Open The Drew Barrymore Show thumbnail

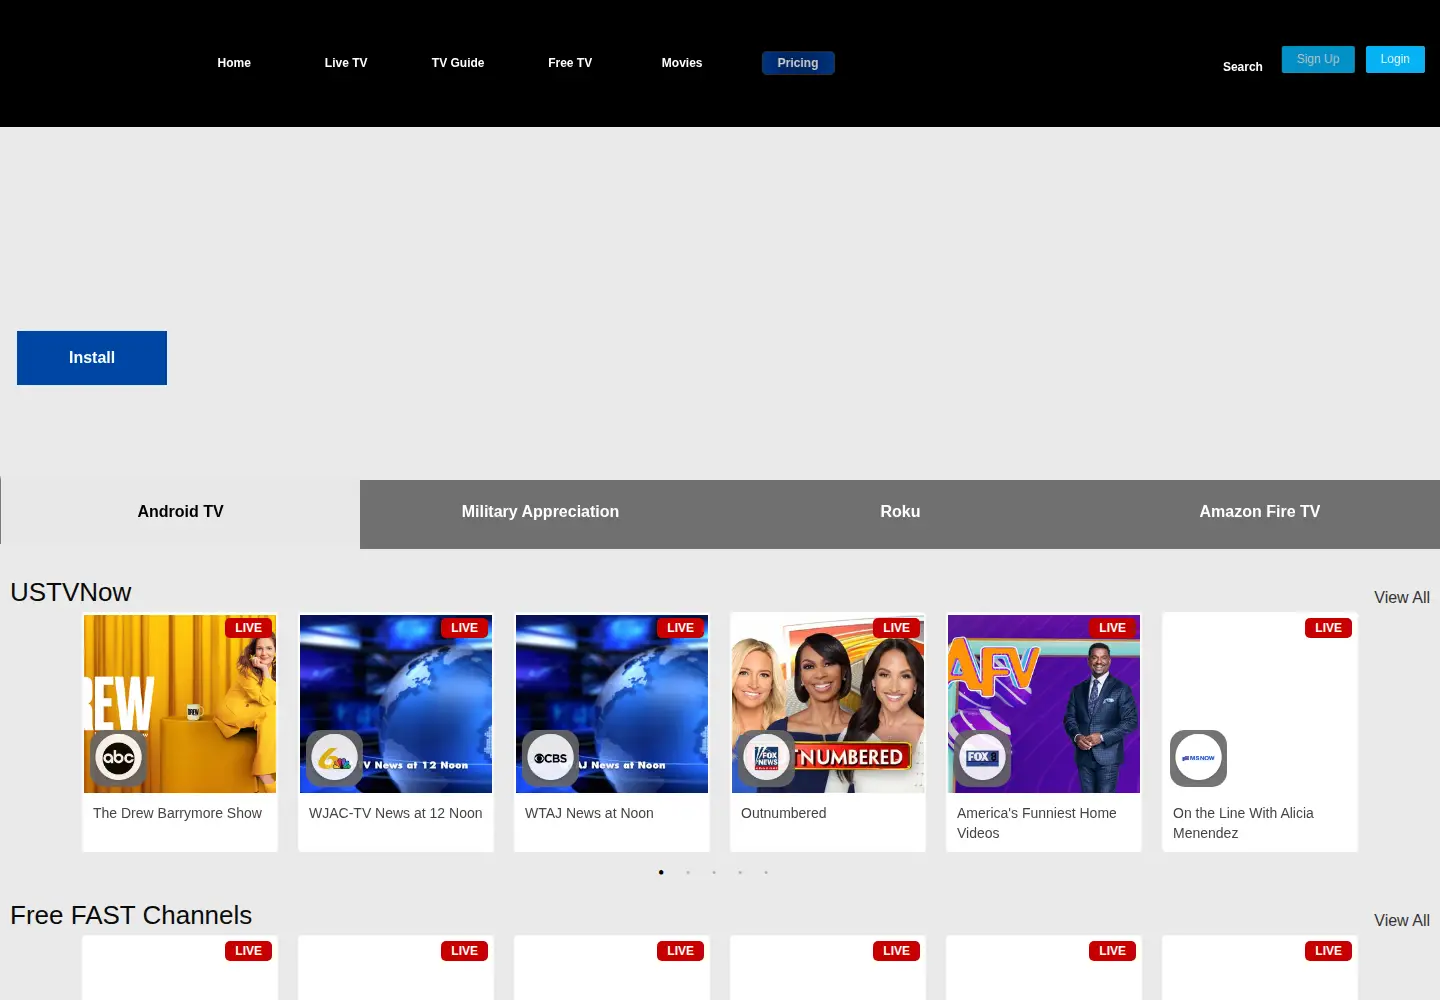tap(180, 704)
